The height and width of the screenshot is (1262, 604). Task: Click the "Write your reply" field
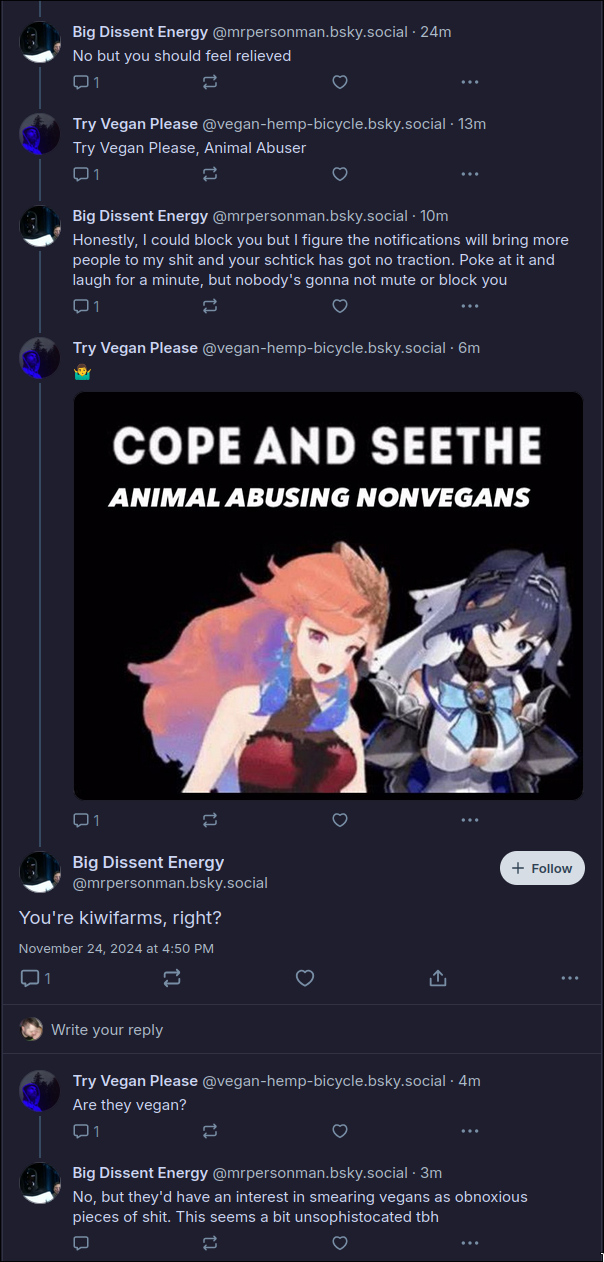300,1029
